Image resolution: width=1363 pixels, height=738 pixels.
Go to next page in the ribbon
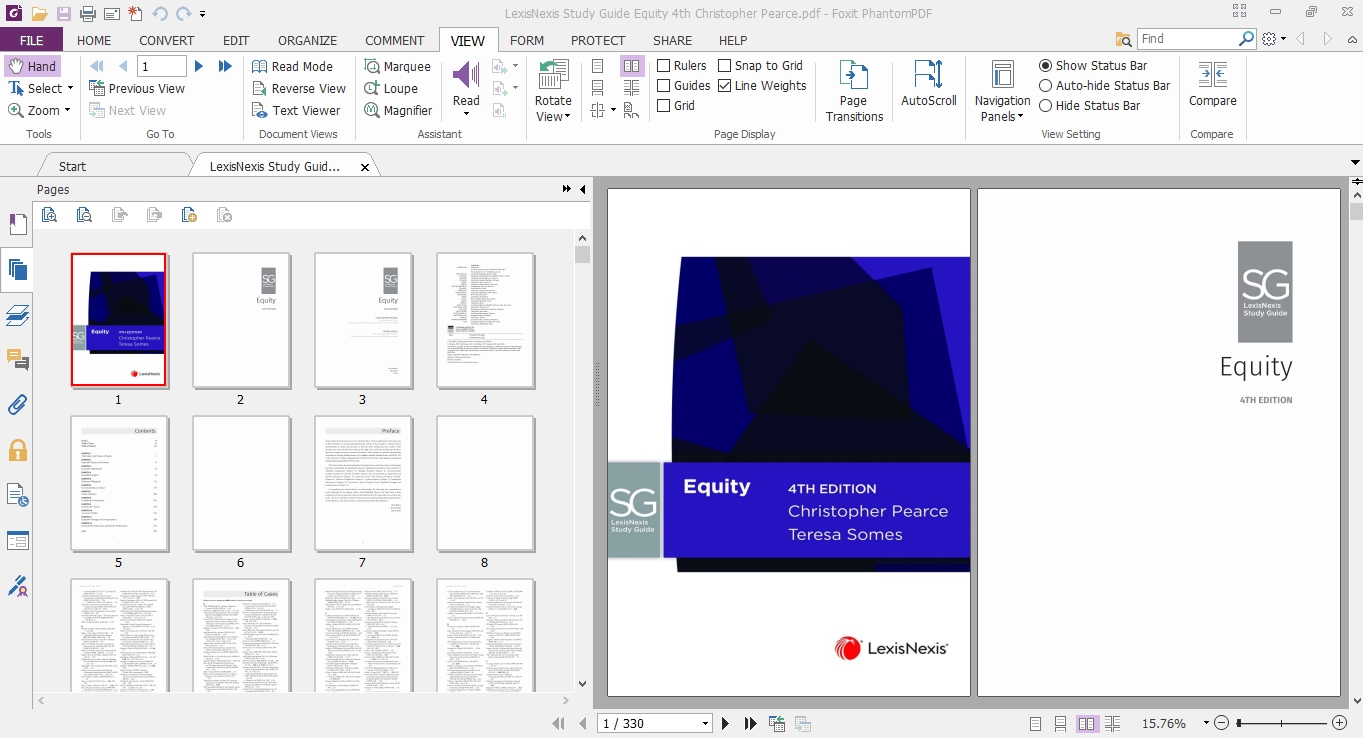199,66
